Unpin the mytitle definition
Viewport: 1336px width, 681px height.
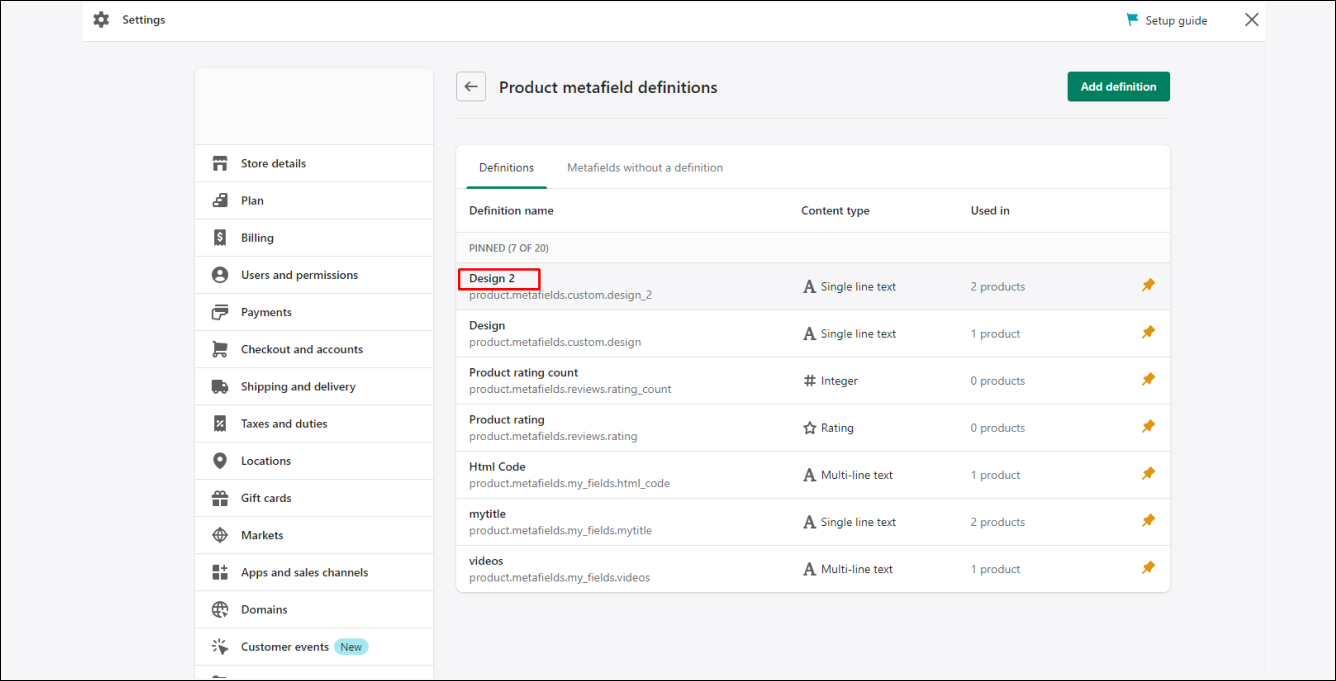[x=1148, y=521]
